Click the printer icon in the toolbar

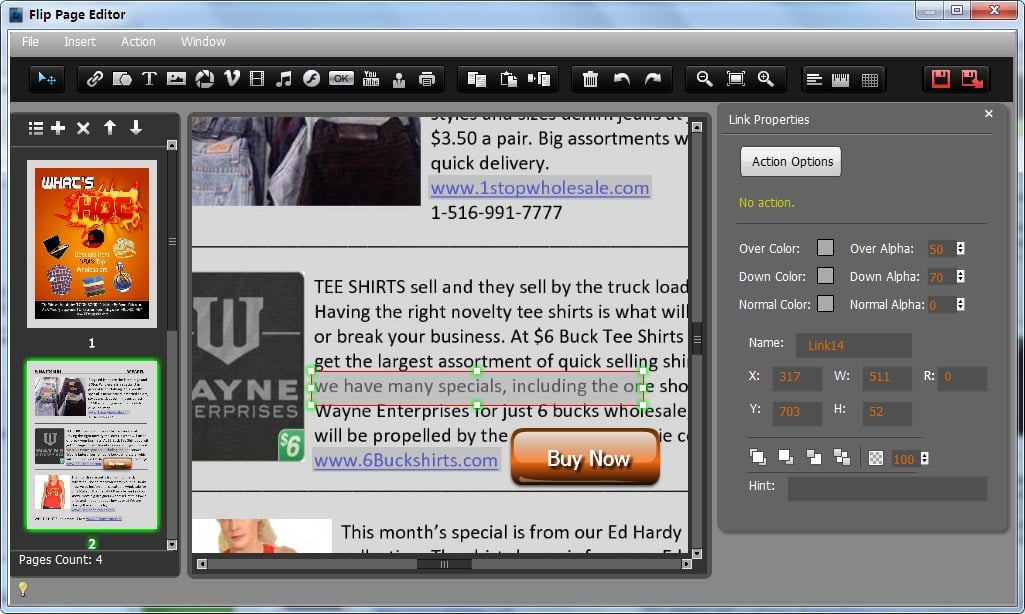coord(427,79)
